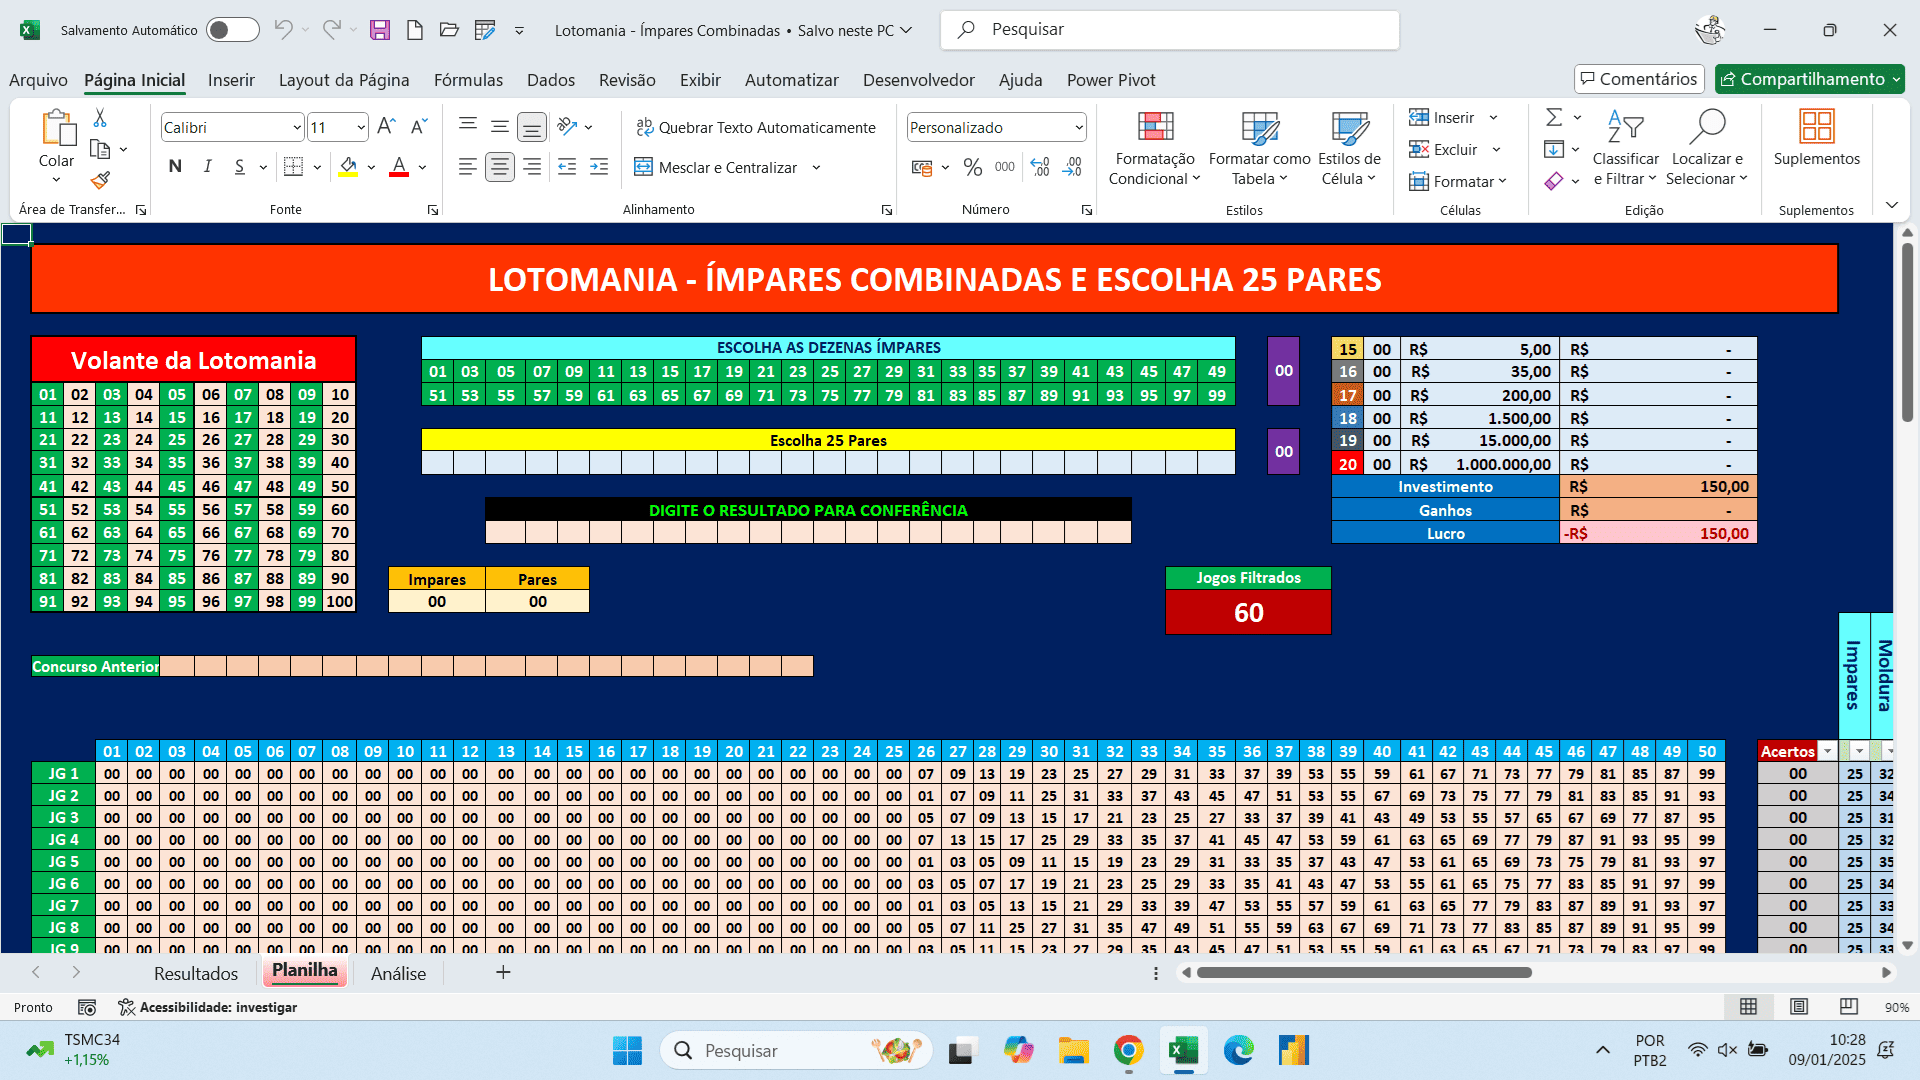
Task: Increase font size with larger A icon
Action: [x=387, y=126]
